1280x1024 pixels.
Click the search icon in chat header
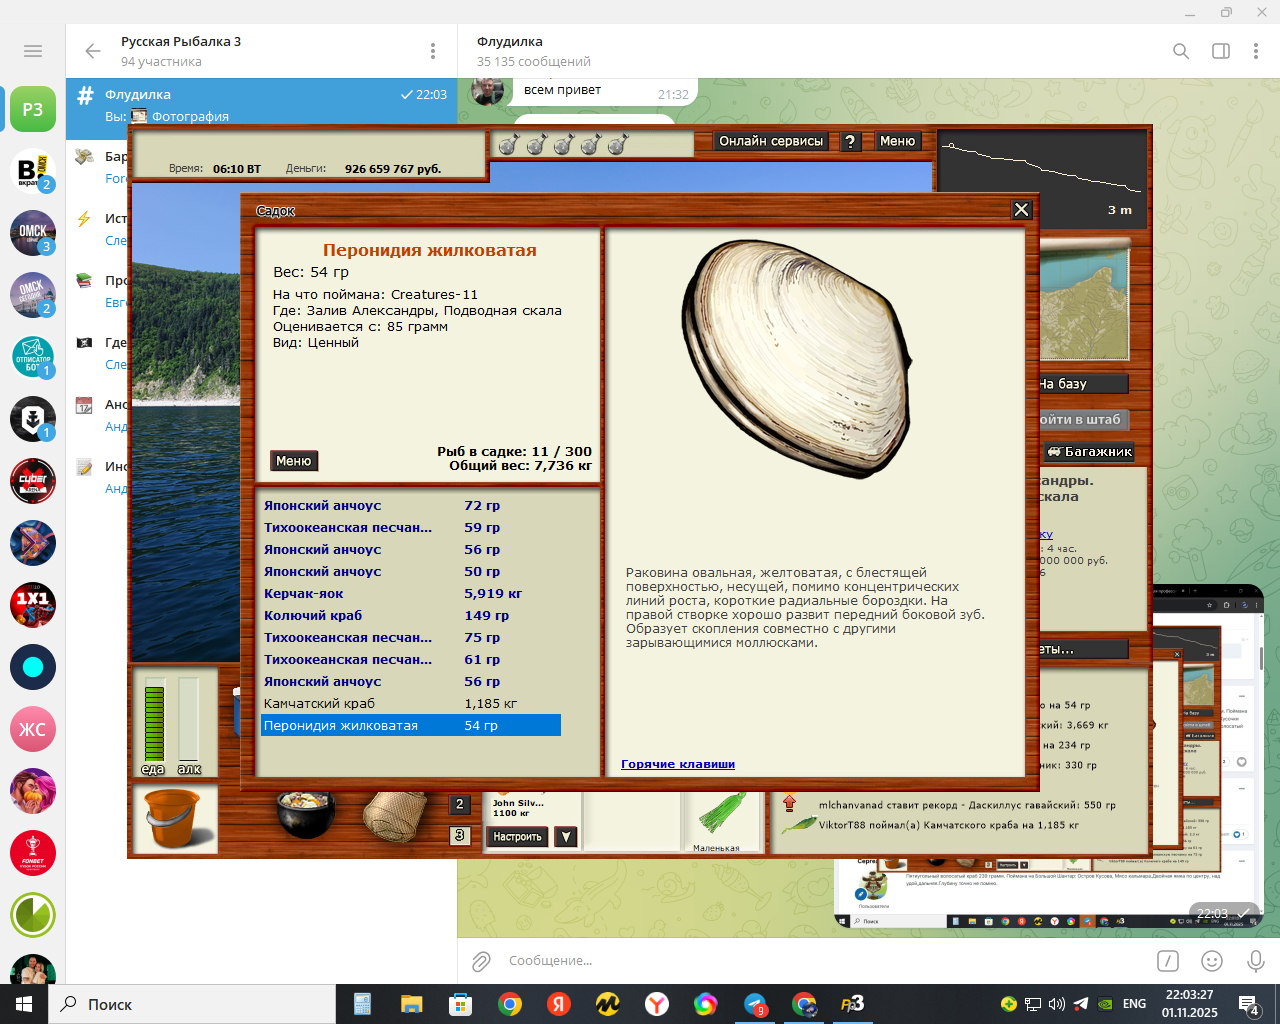coord(1181,51)
